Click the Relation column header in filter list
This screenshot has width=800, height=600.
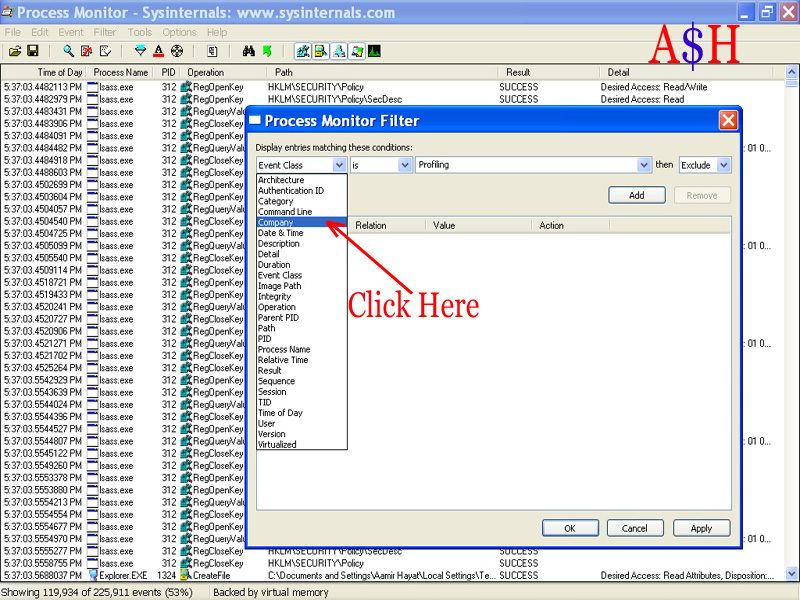(x=387, y=226)
